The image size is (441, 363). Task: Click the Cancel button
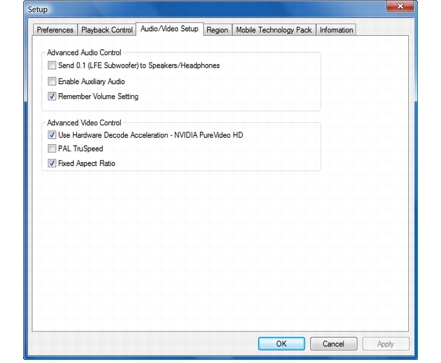point(333,344)
